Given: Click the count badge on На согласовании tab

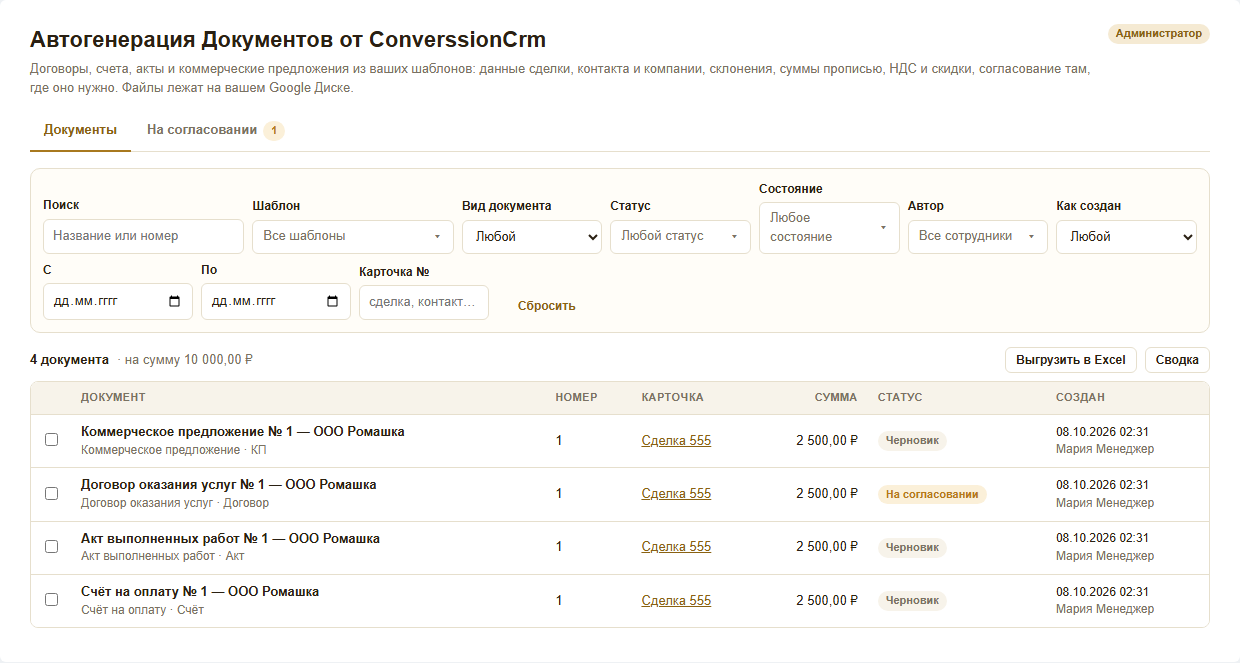Looking at the screenshot, I should pyautogui.click(x=274, y=131).
